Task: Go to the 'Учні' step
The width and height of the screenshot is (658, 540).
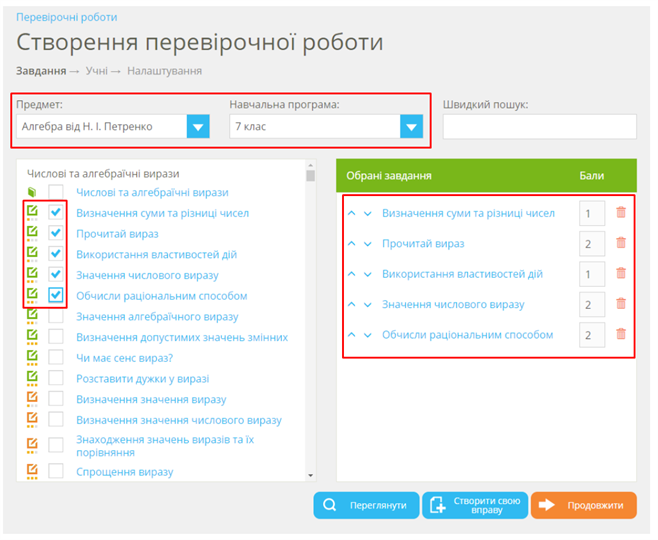Action: tap(96, 71)
